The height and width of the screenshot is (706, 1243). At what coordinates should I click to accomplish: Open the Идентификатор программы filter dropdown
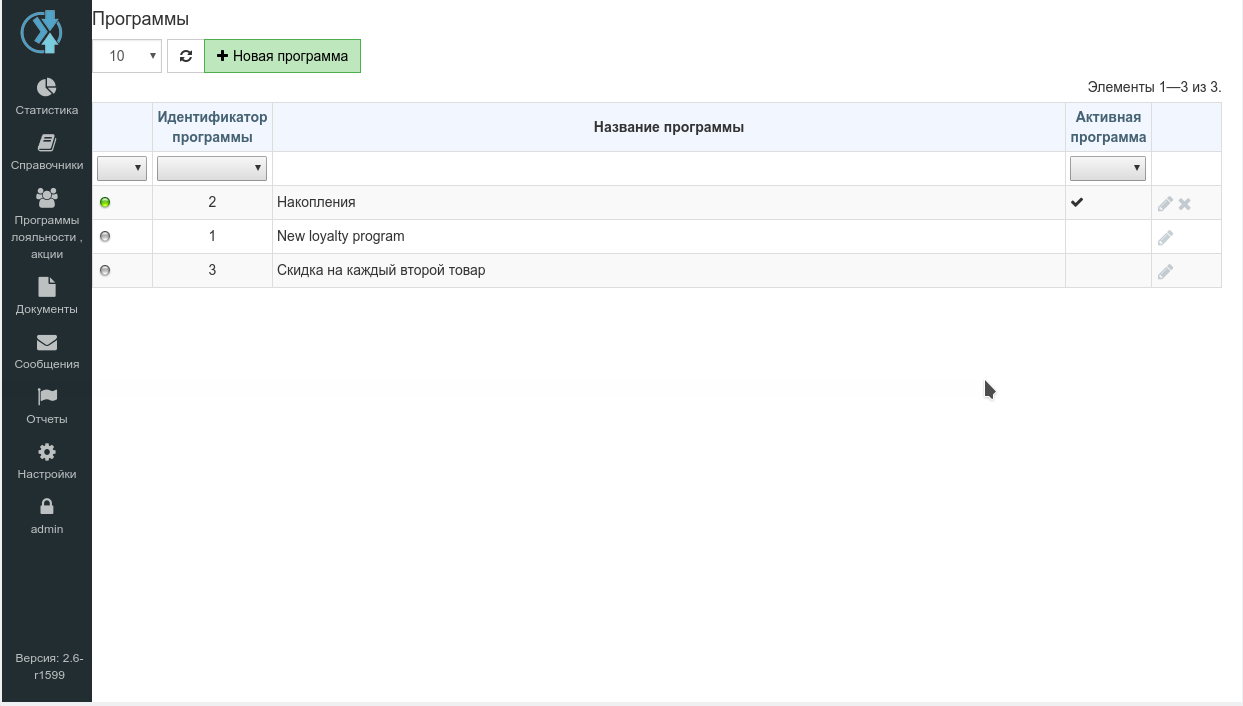coord(212,168)
